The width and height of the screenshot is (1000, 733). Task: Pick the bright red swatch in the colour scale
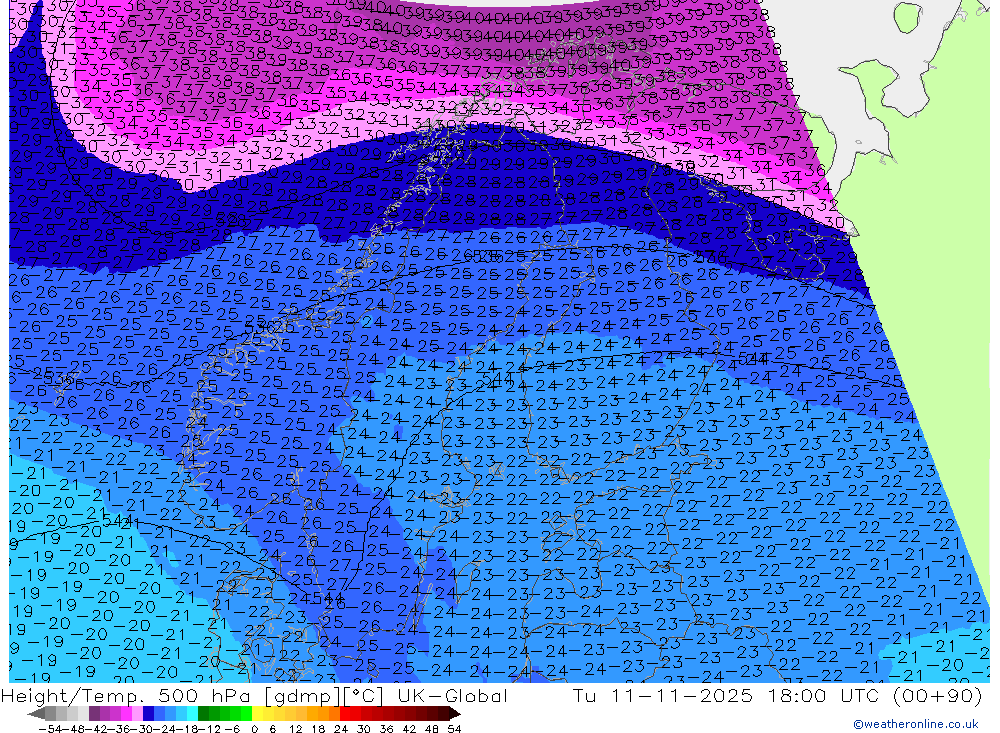click(x=345, y=714)
